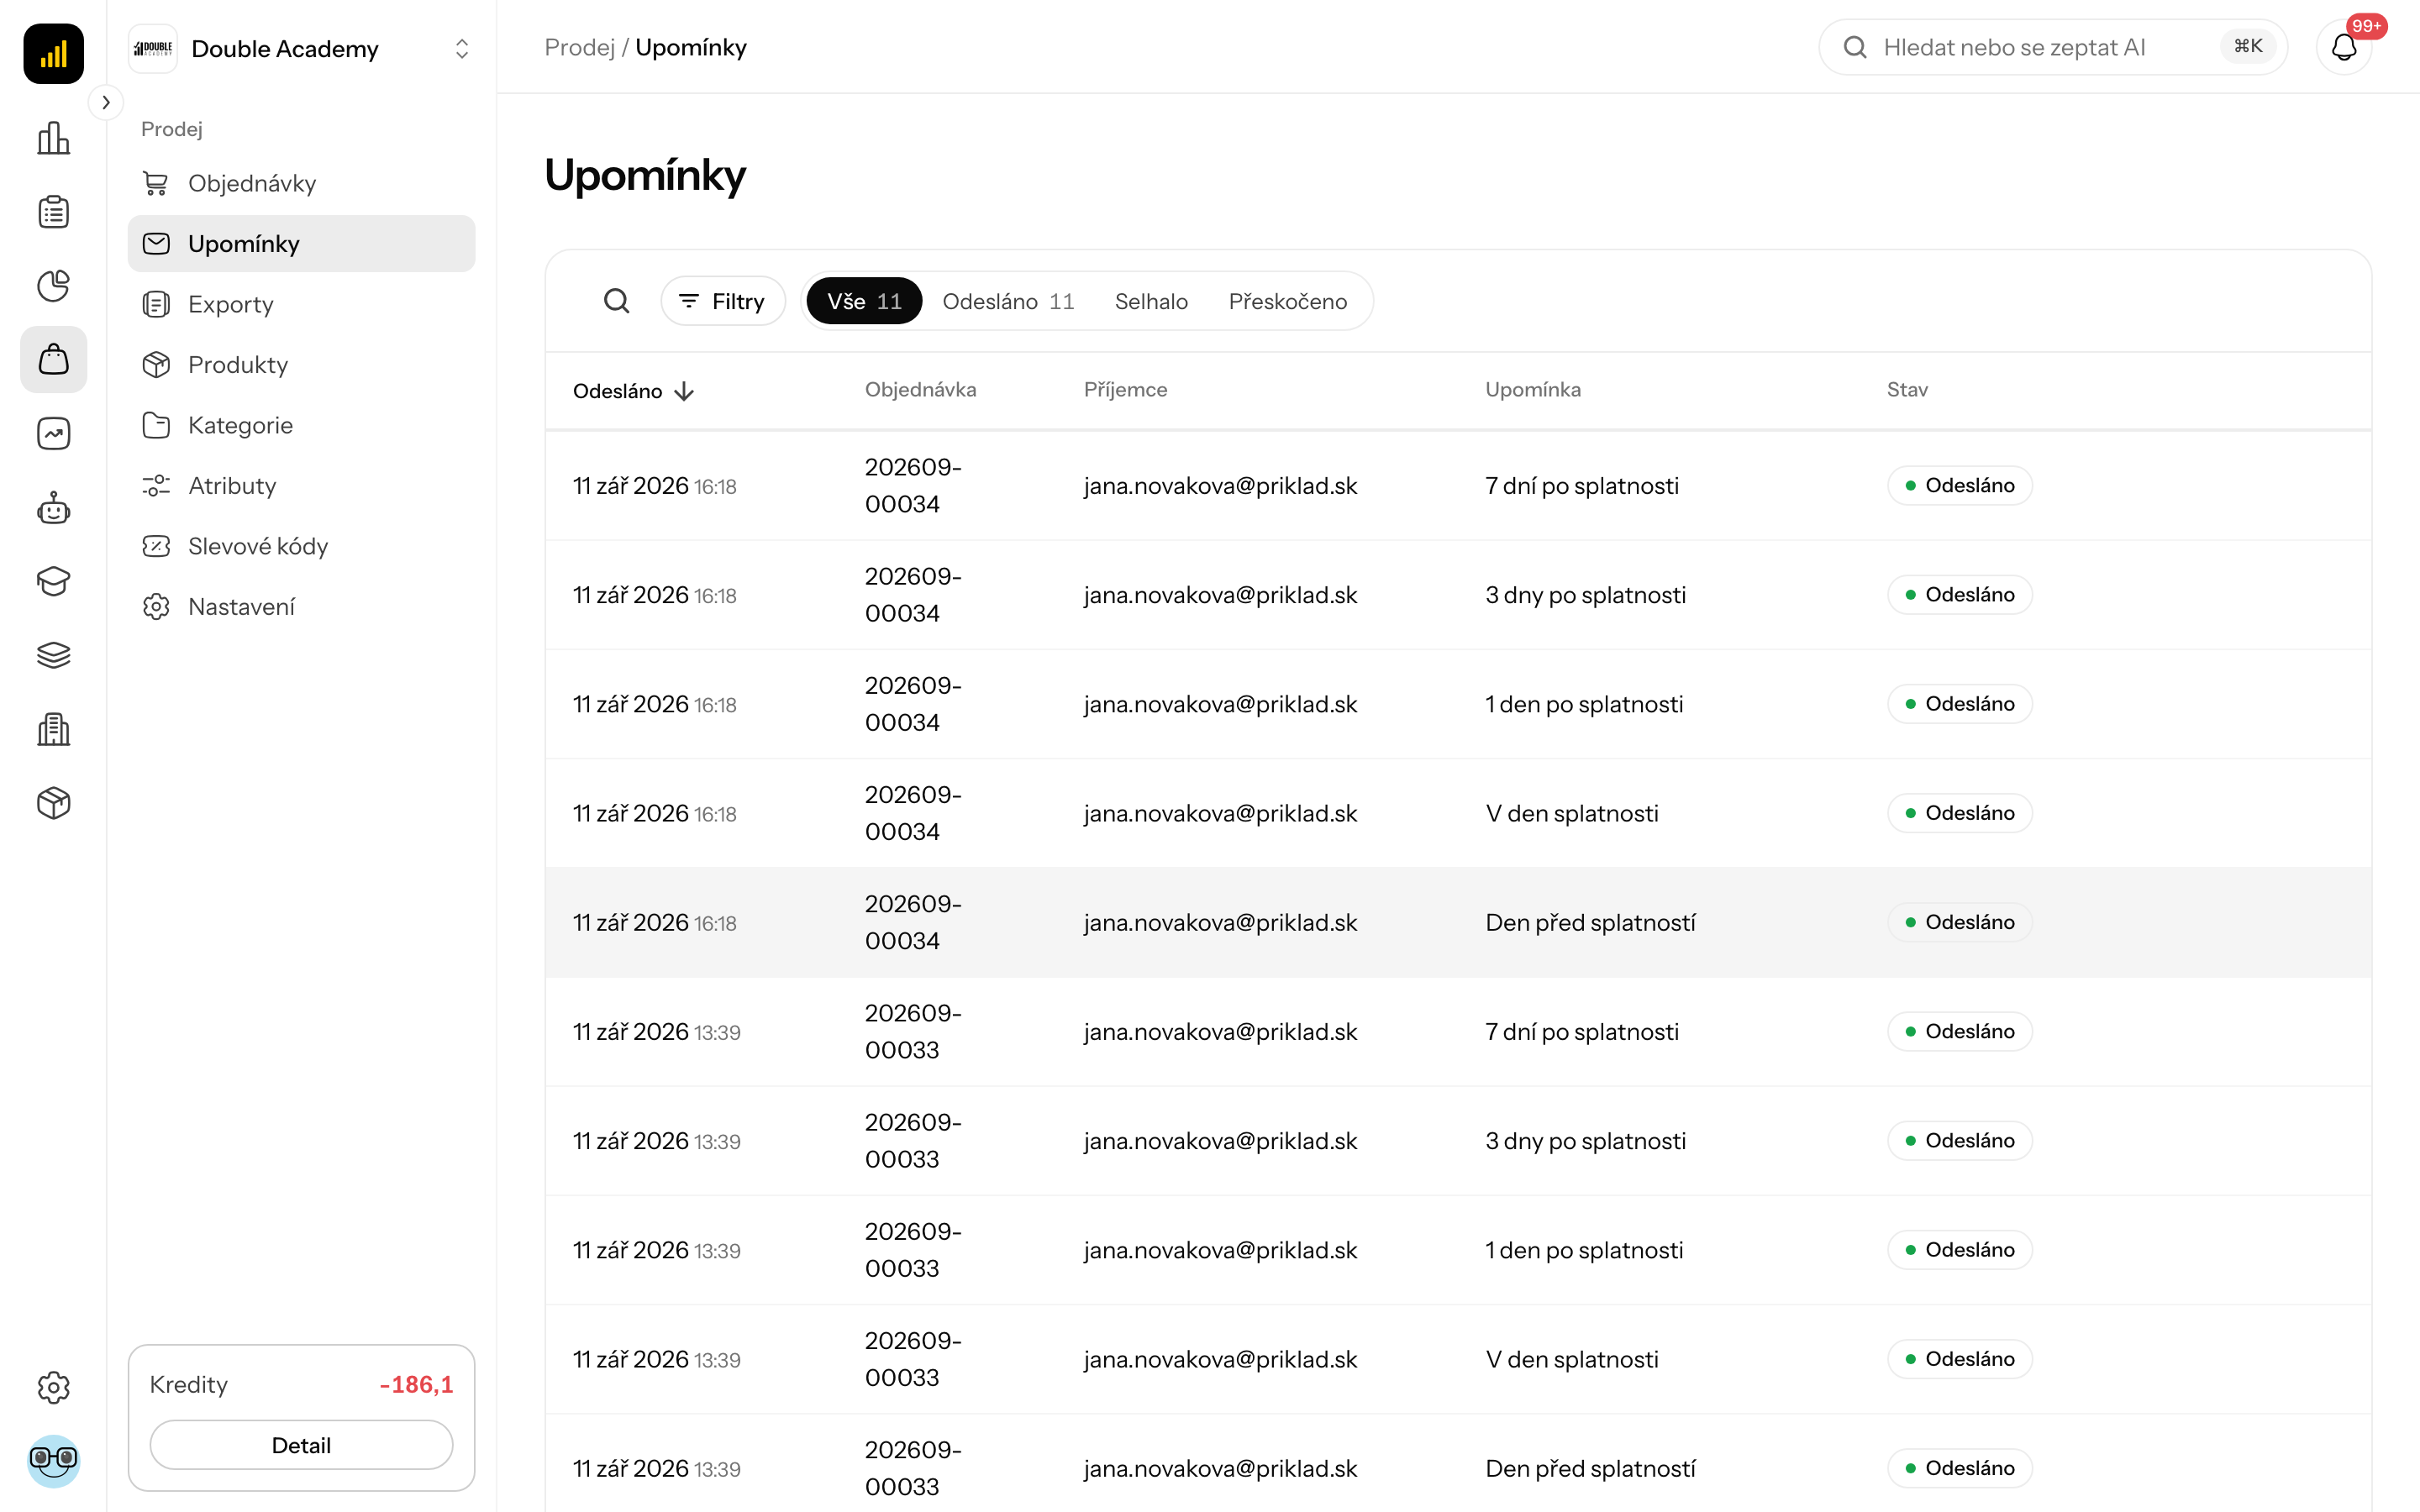
Task: Select the shopping bag sales icon
Action: tap(53, 359)
